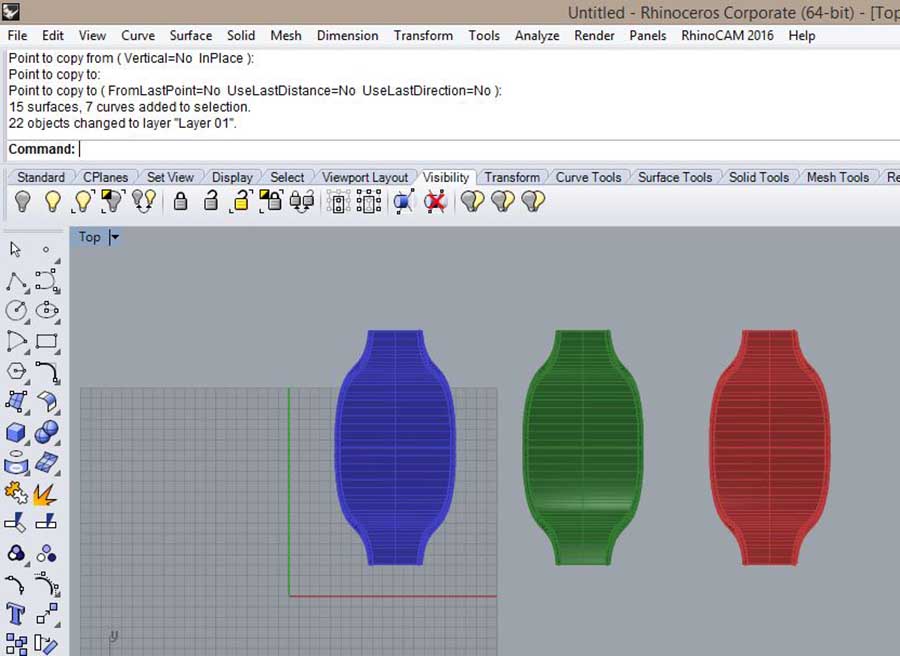The height and width of the screenshot is (656, 900).
Task: Click the blue camera-style visibility icon
Action: [404, 201]
